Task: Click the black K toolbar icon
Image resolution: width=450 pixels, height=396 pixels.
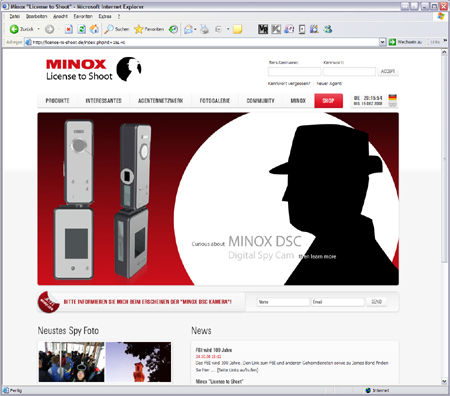Action: (x=276, y=29)
